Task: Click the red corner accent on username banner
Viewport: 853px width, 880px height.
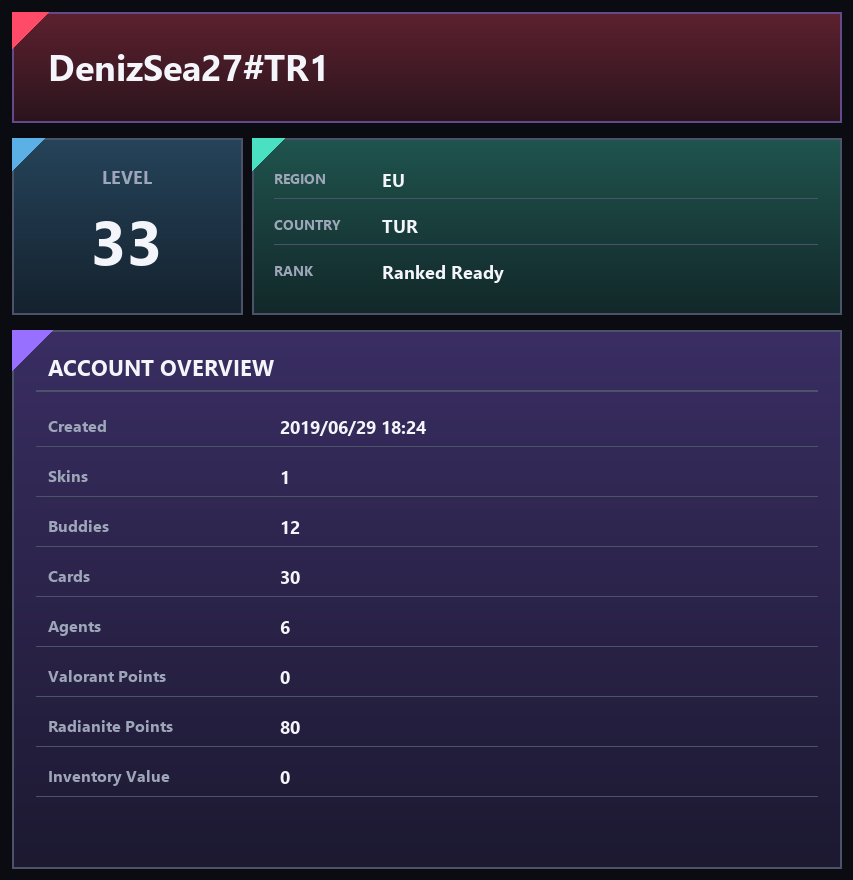Action: [25, 25]
